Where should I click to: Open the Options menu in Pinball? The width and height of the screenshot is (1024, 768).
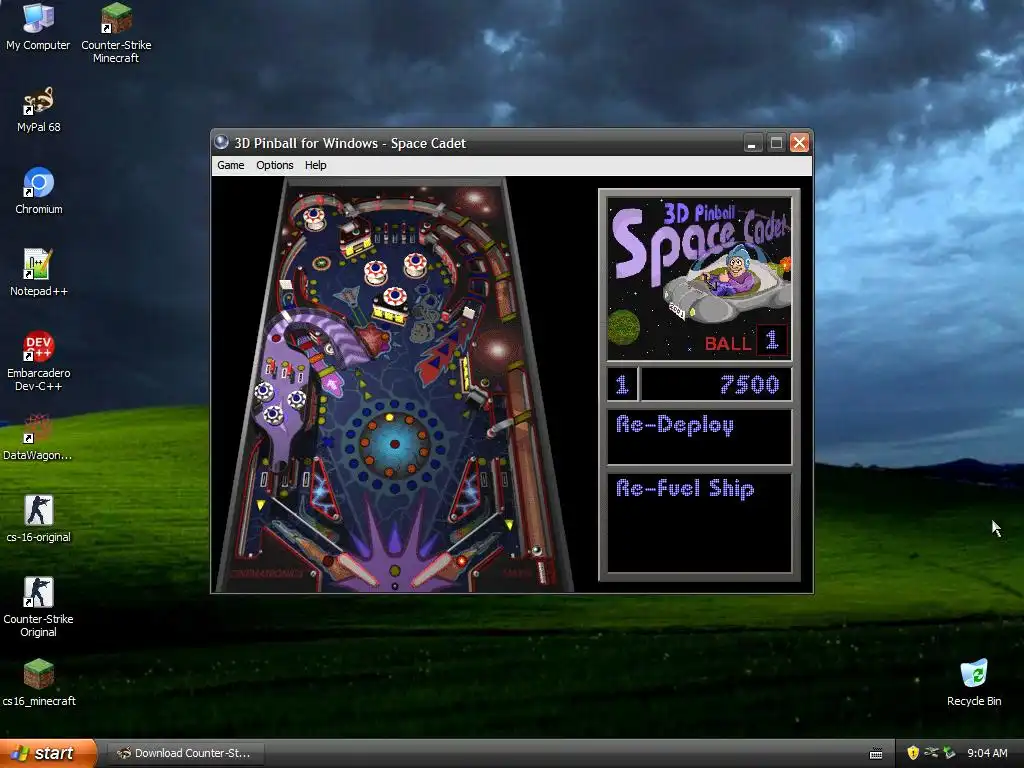pos(275,165)
